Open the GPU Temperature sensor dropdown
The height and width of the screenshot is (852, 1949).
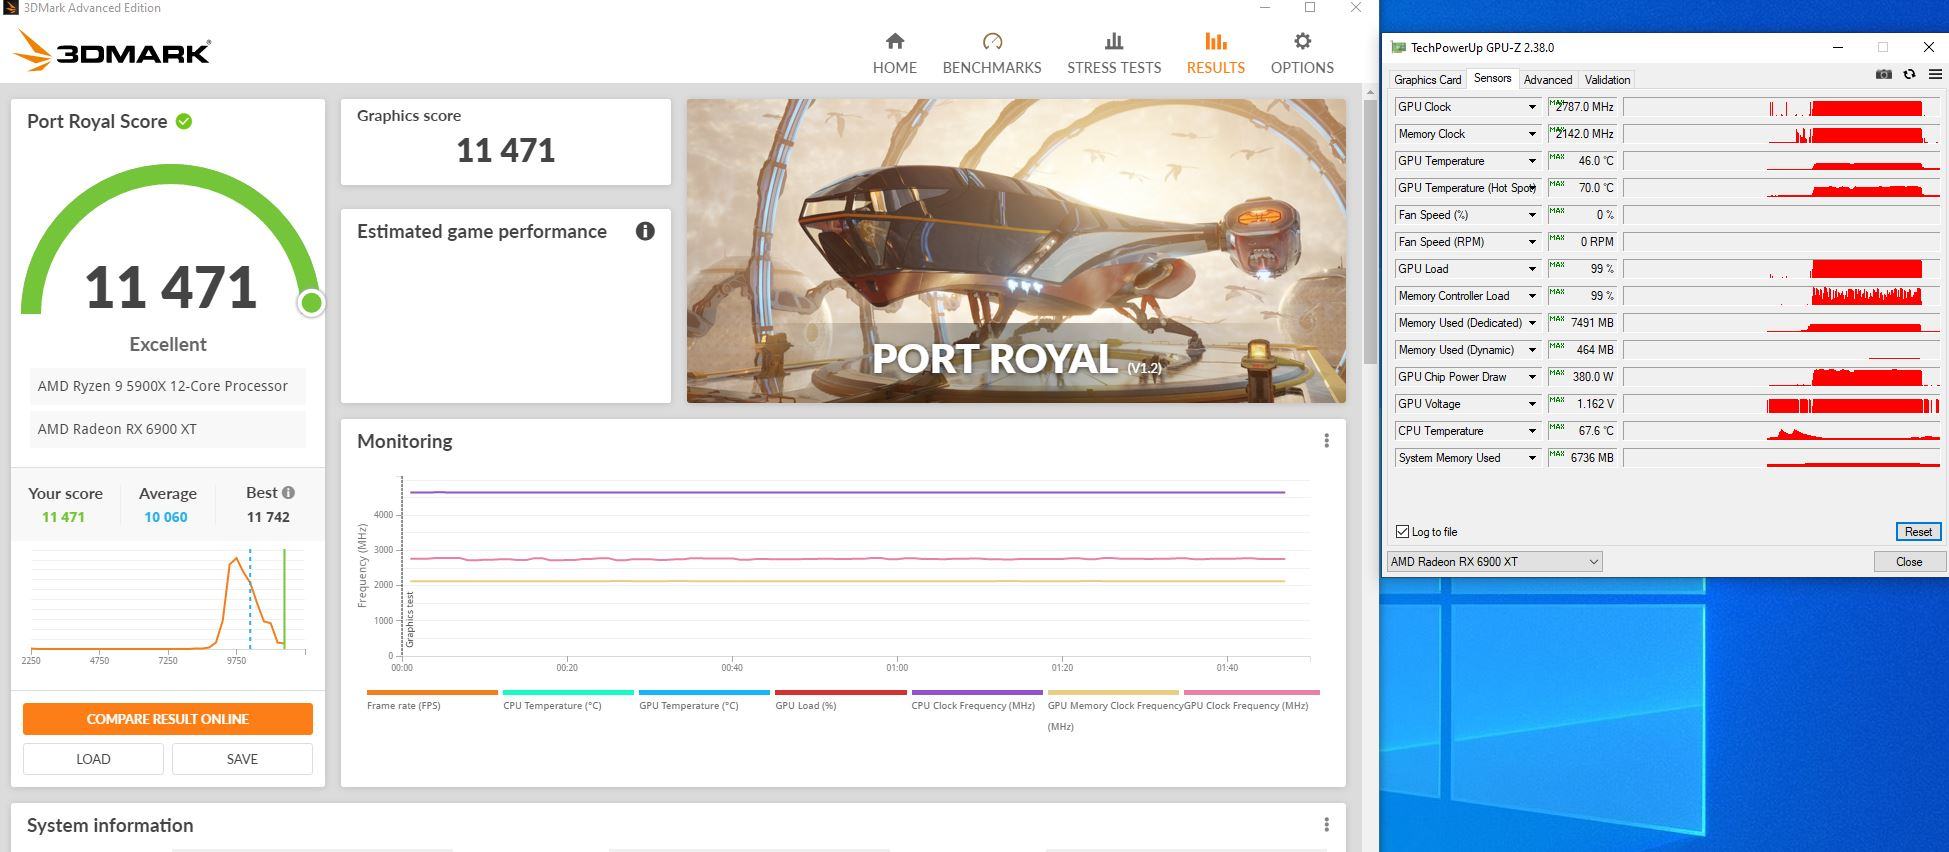point(1531,161)
